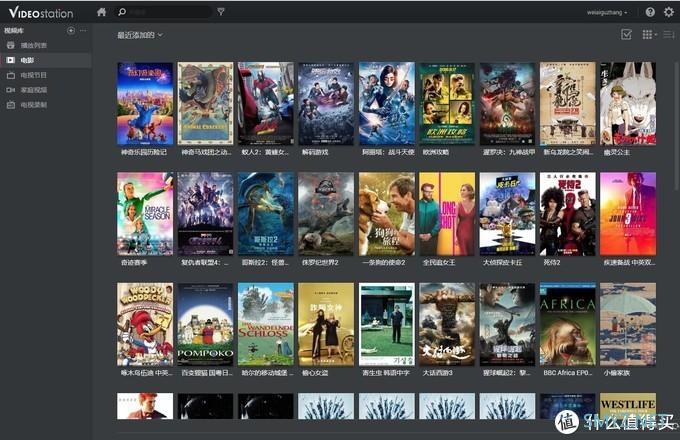Open the 哈尔的移动城堡 poster
Image resolution: width=680 pixels, height=440 pixels.
pyautogui.click(x=265, y=324)
